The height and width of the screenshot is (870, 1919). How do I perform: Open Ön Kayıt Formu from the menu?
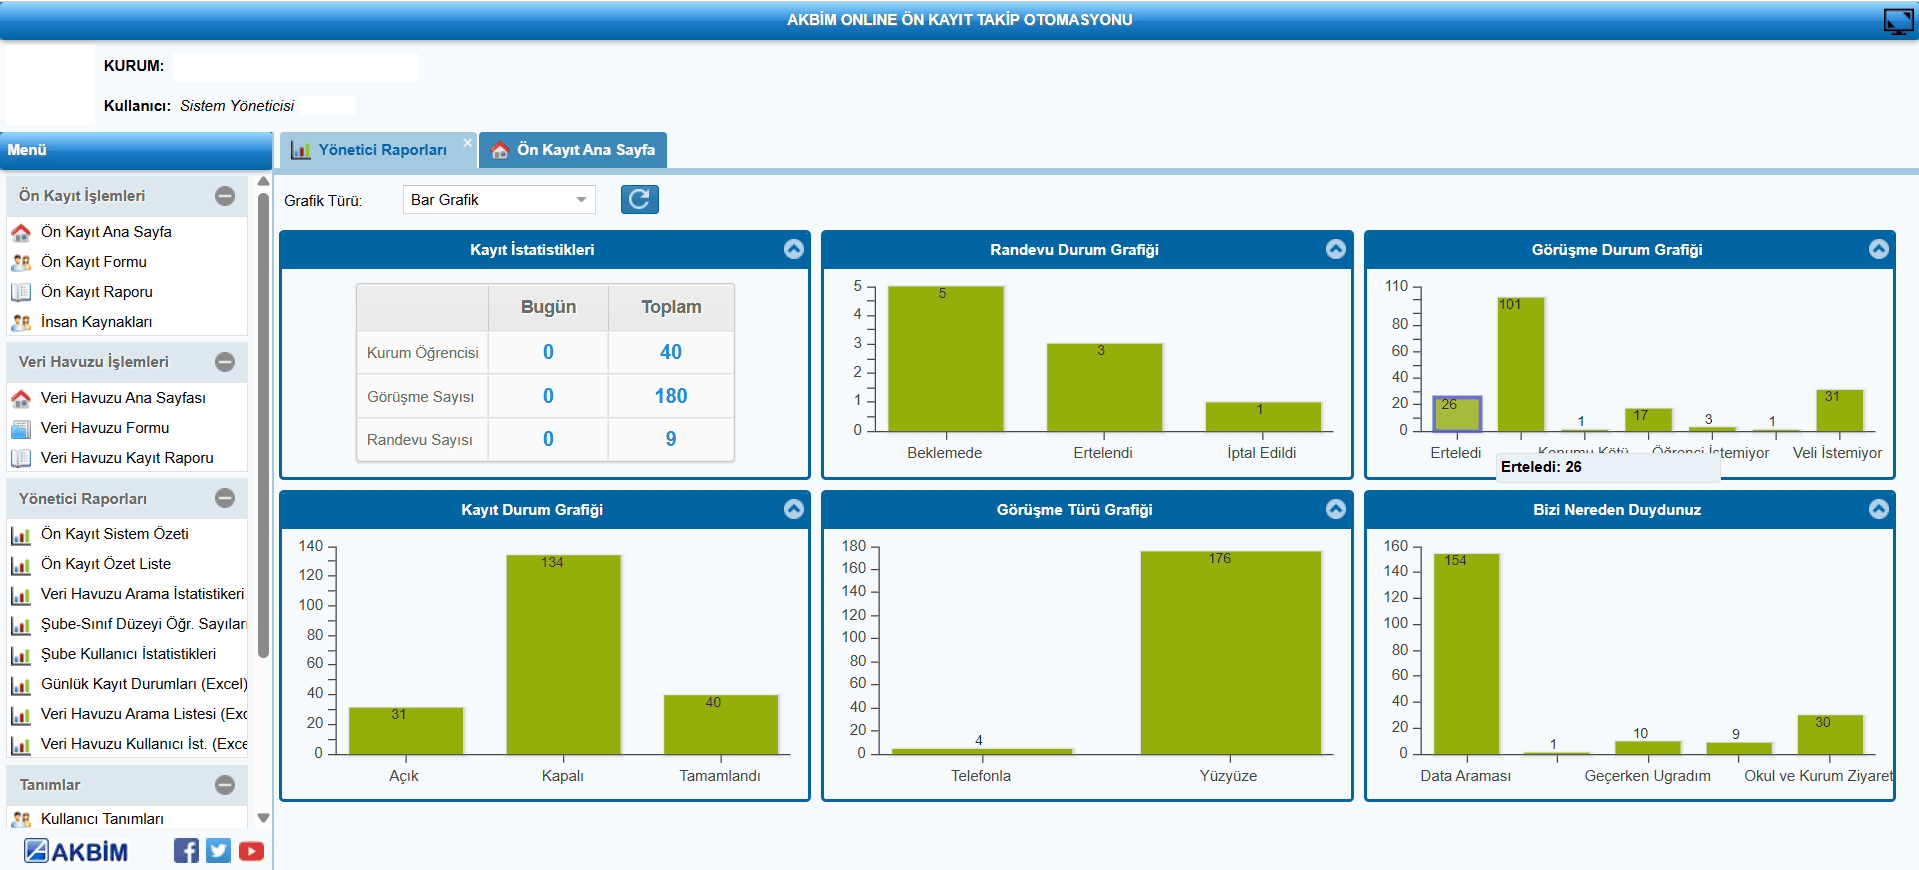coord(93,262)
